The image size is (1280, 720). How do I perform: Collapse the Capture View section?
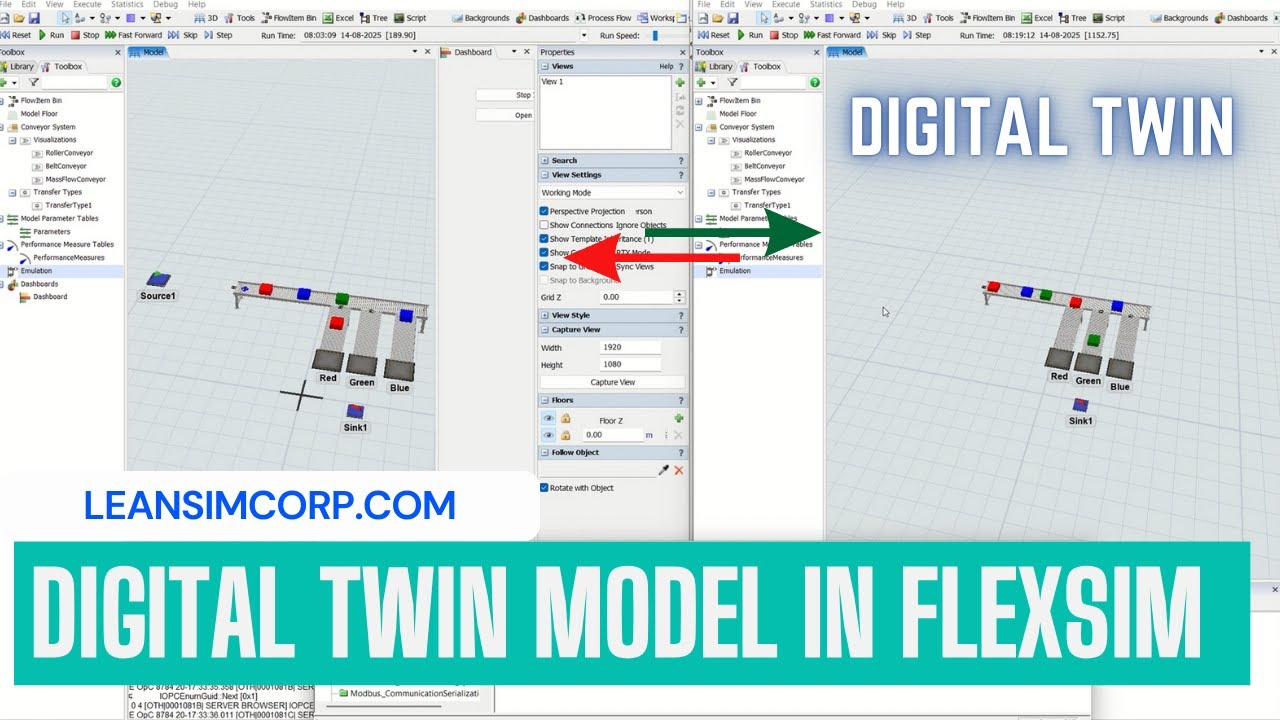click(545, 330)
